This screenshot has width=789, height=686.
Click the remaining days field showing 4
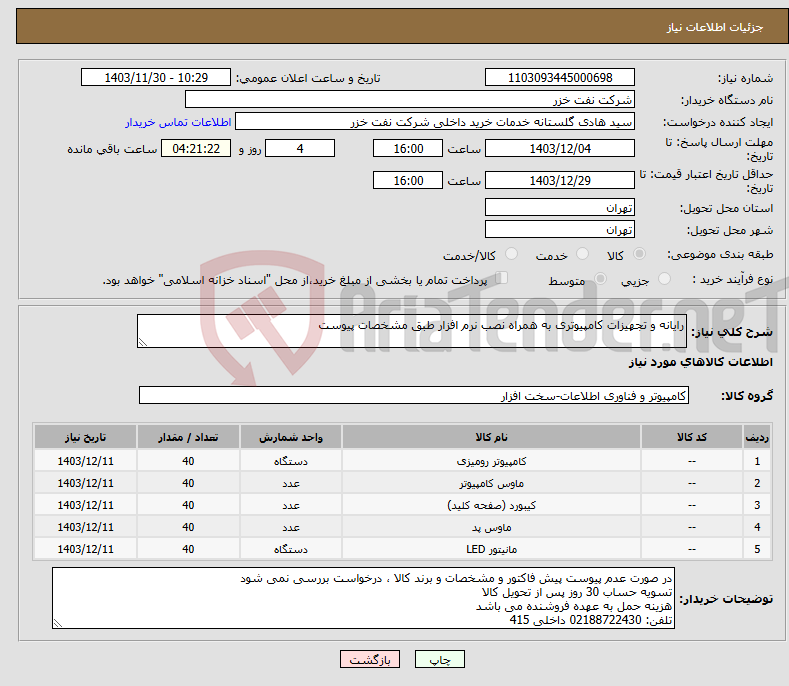point(300,148)
